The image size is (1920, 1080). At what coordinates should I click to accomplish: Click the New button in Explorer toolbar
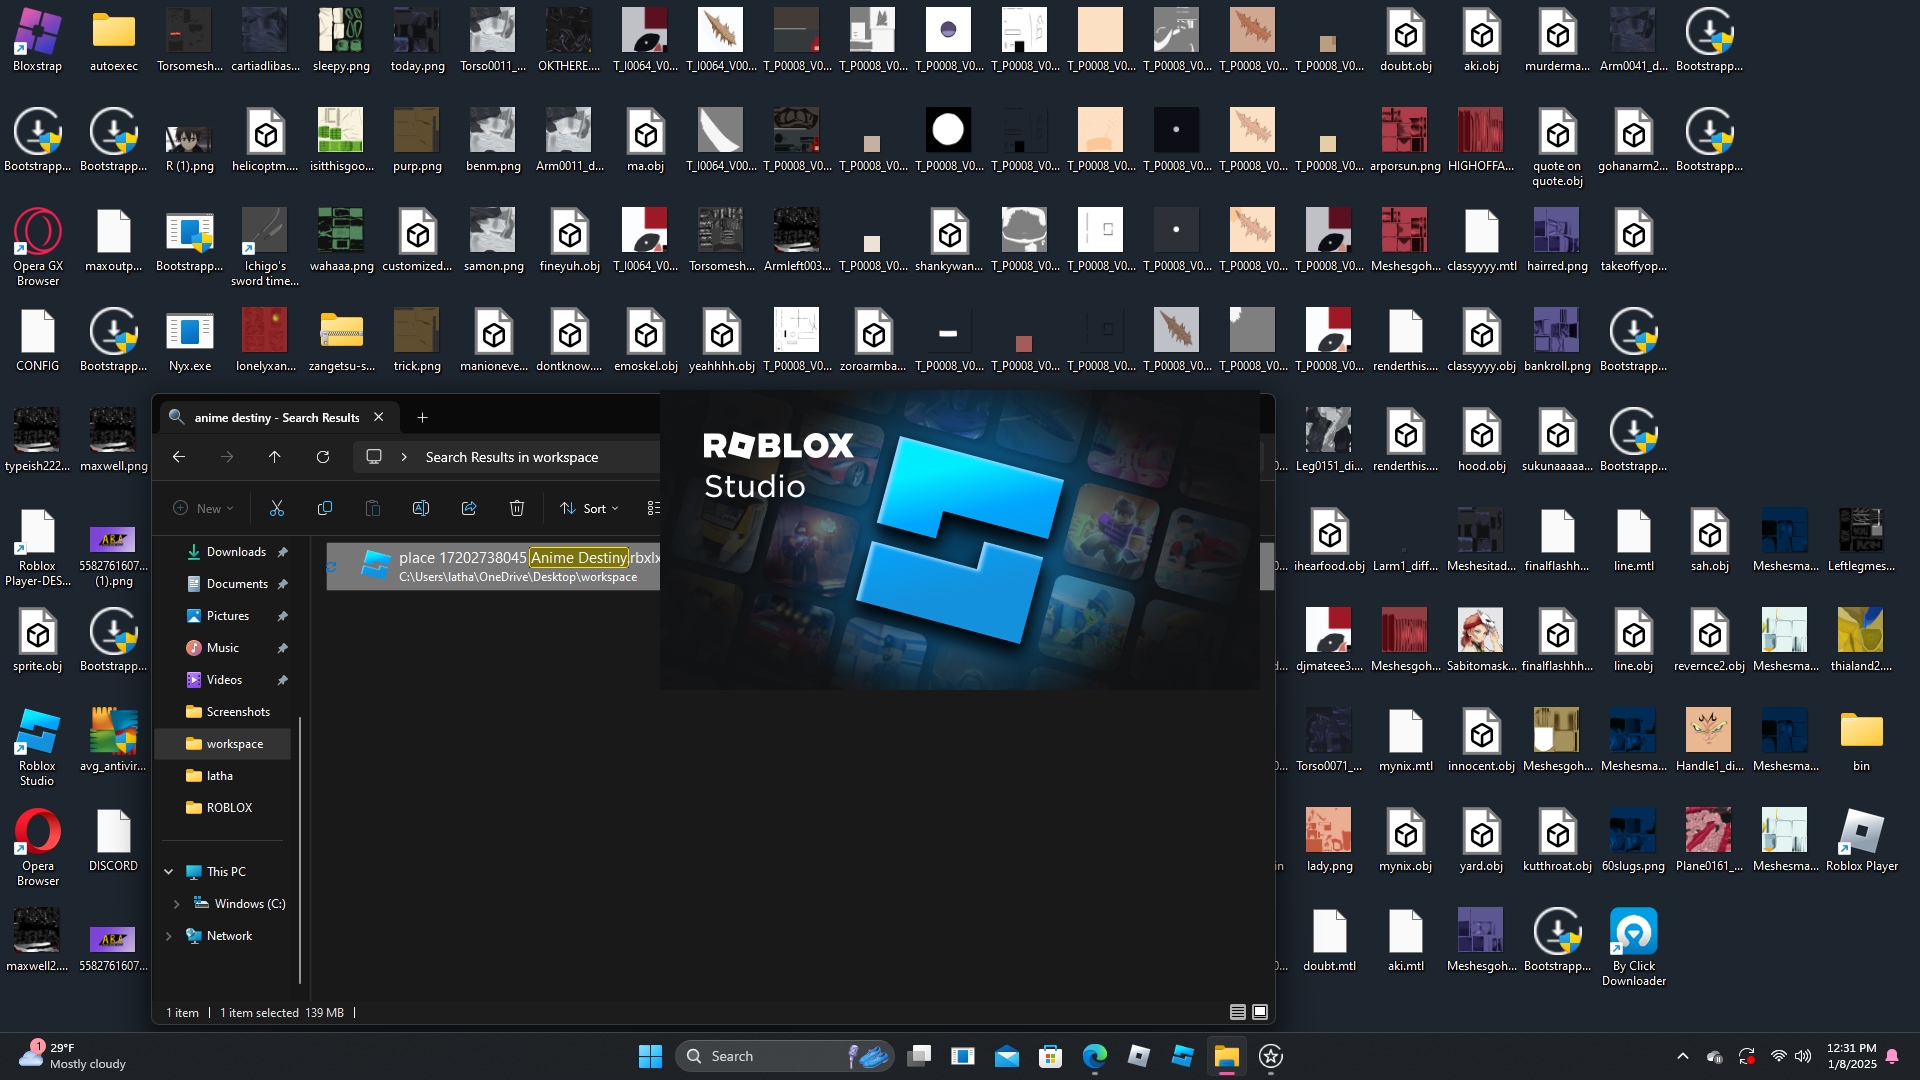tap(203, 508)
